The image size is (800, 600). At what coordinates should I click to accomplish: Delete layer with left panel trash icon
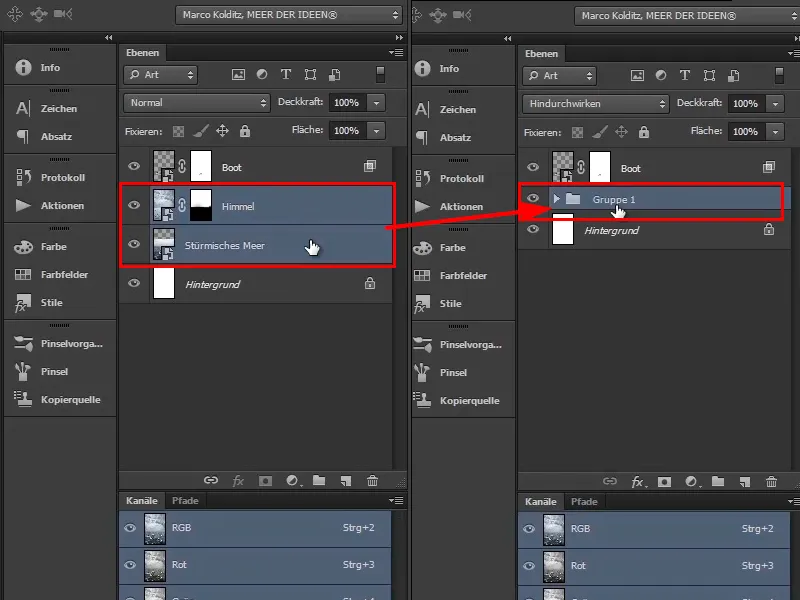[372, 481]
